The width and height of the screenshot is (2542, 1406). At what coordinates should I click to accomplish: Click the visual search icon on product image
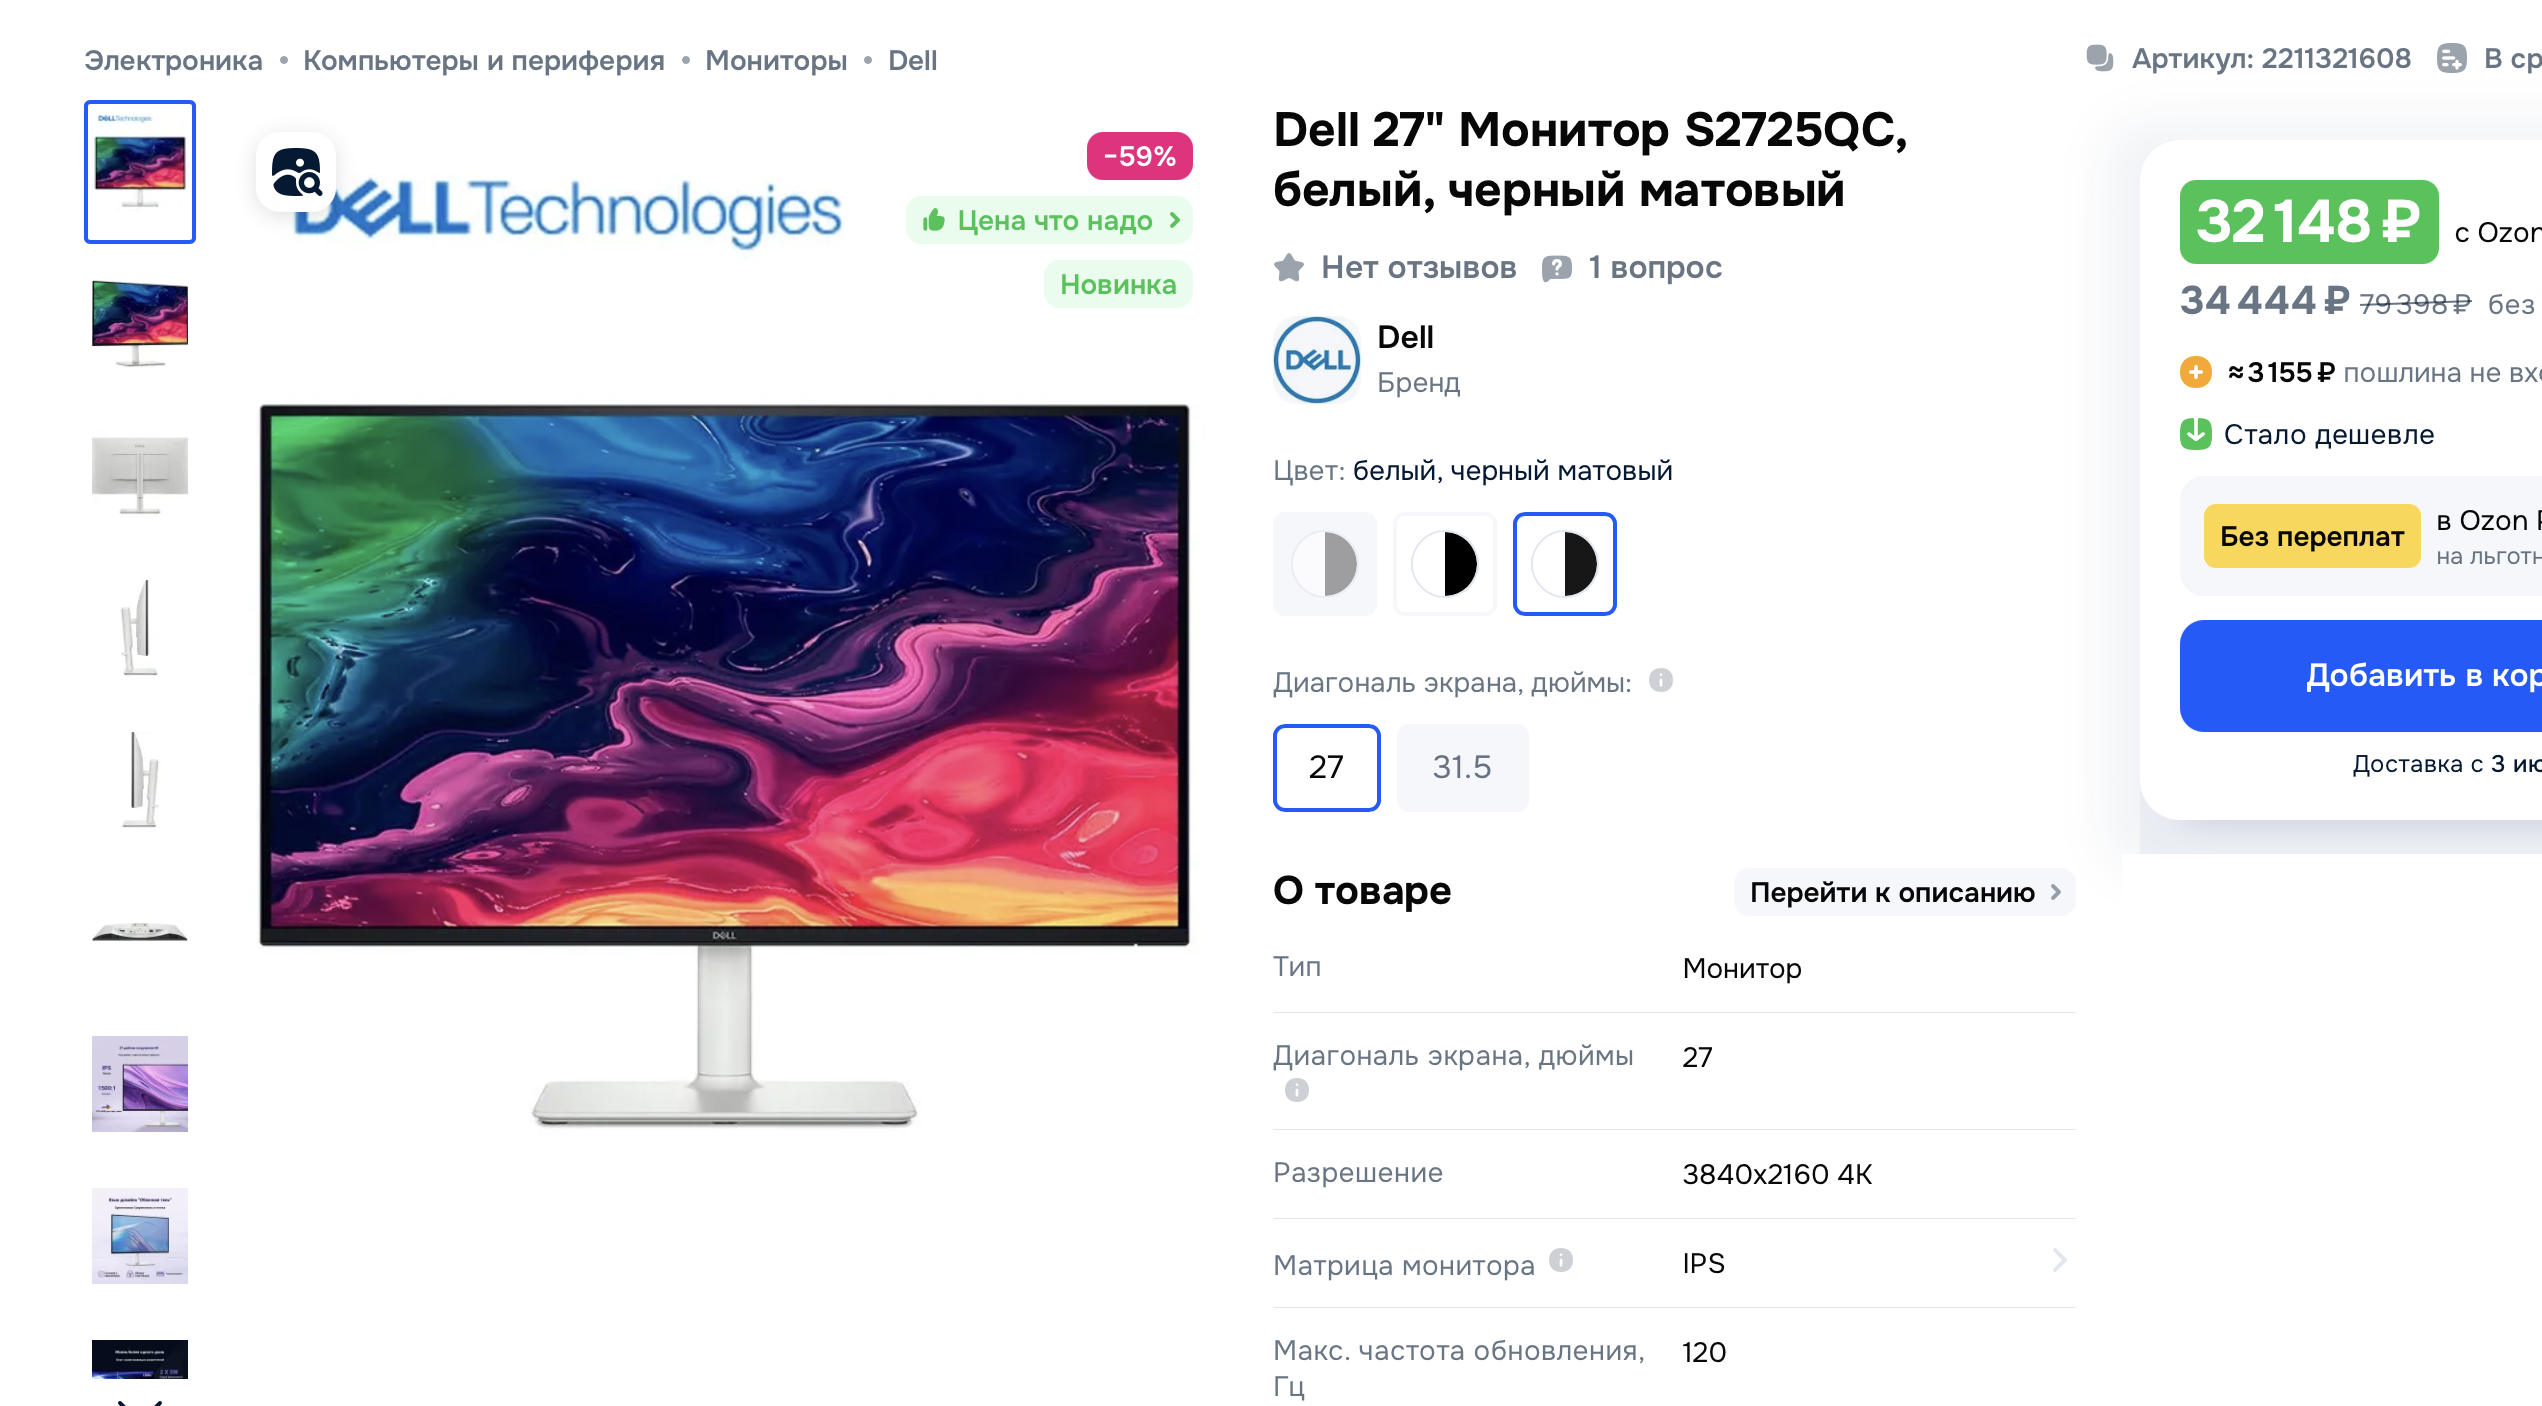(x=296, y=172)
